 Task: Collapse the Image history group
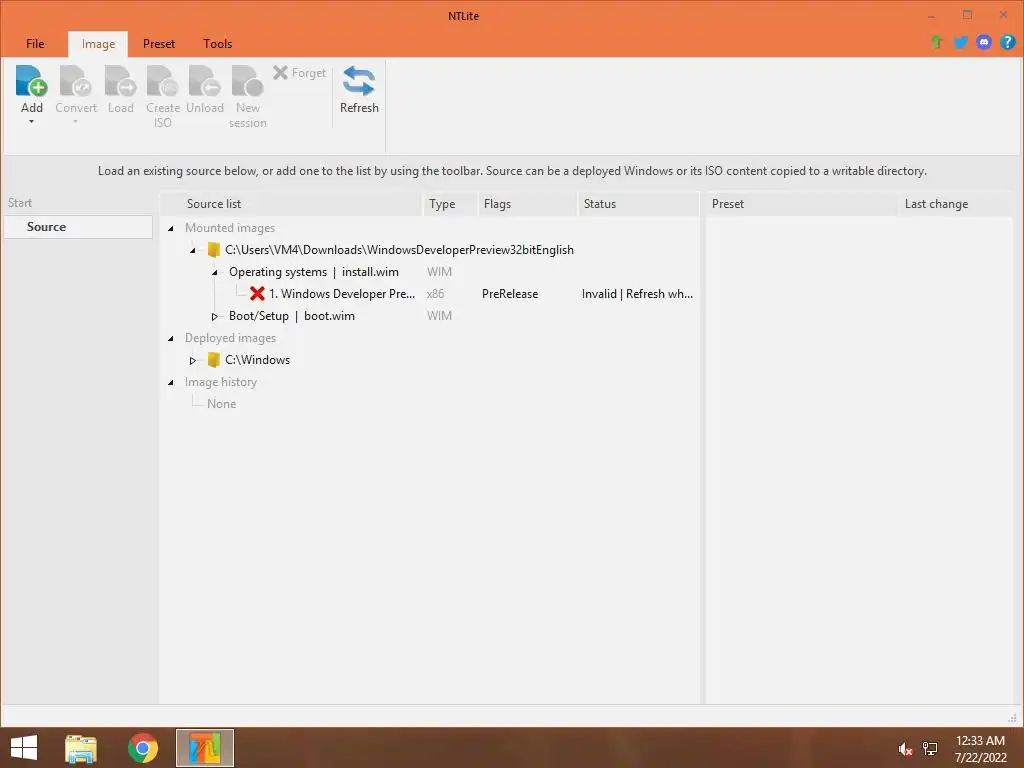170,382
